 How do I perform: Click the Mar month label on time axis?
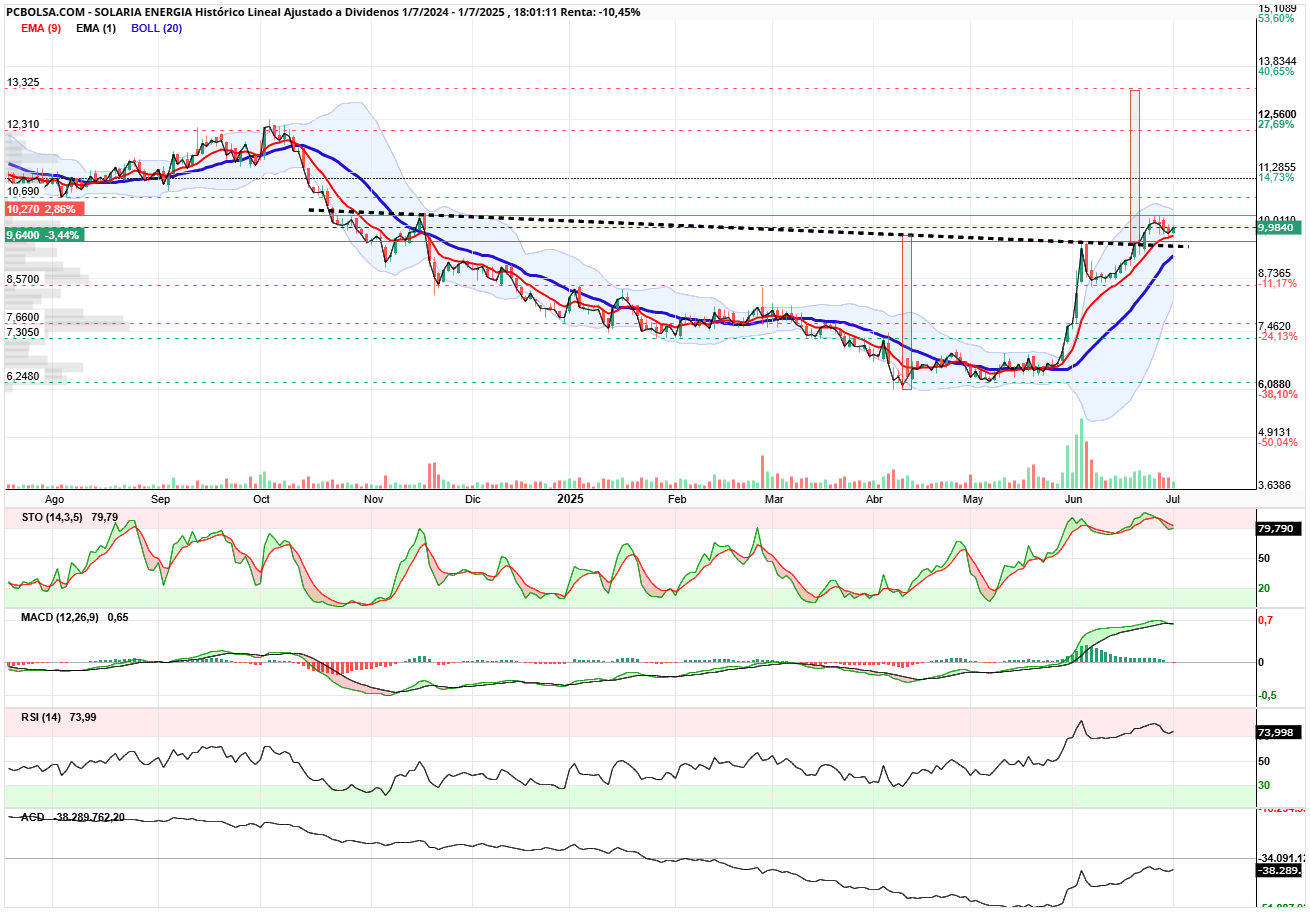773,498
